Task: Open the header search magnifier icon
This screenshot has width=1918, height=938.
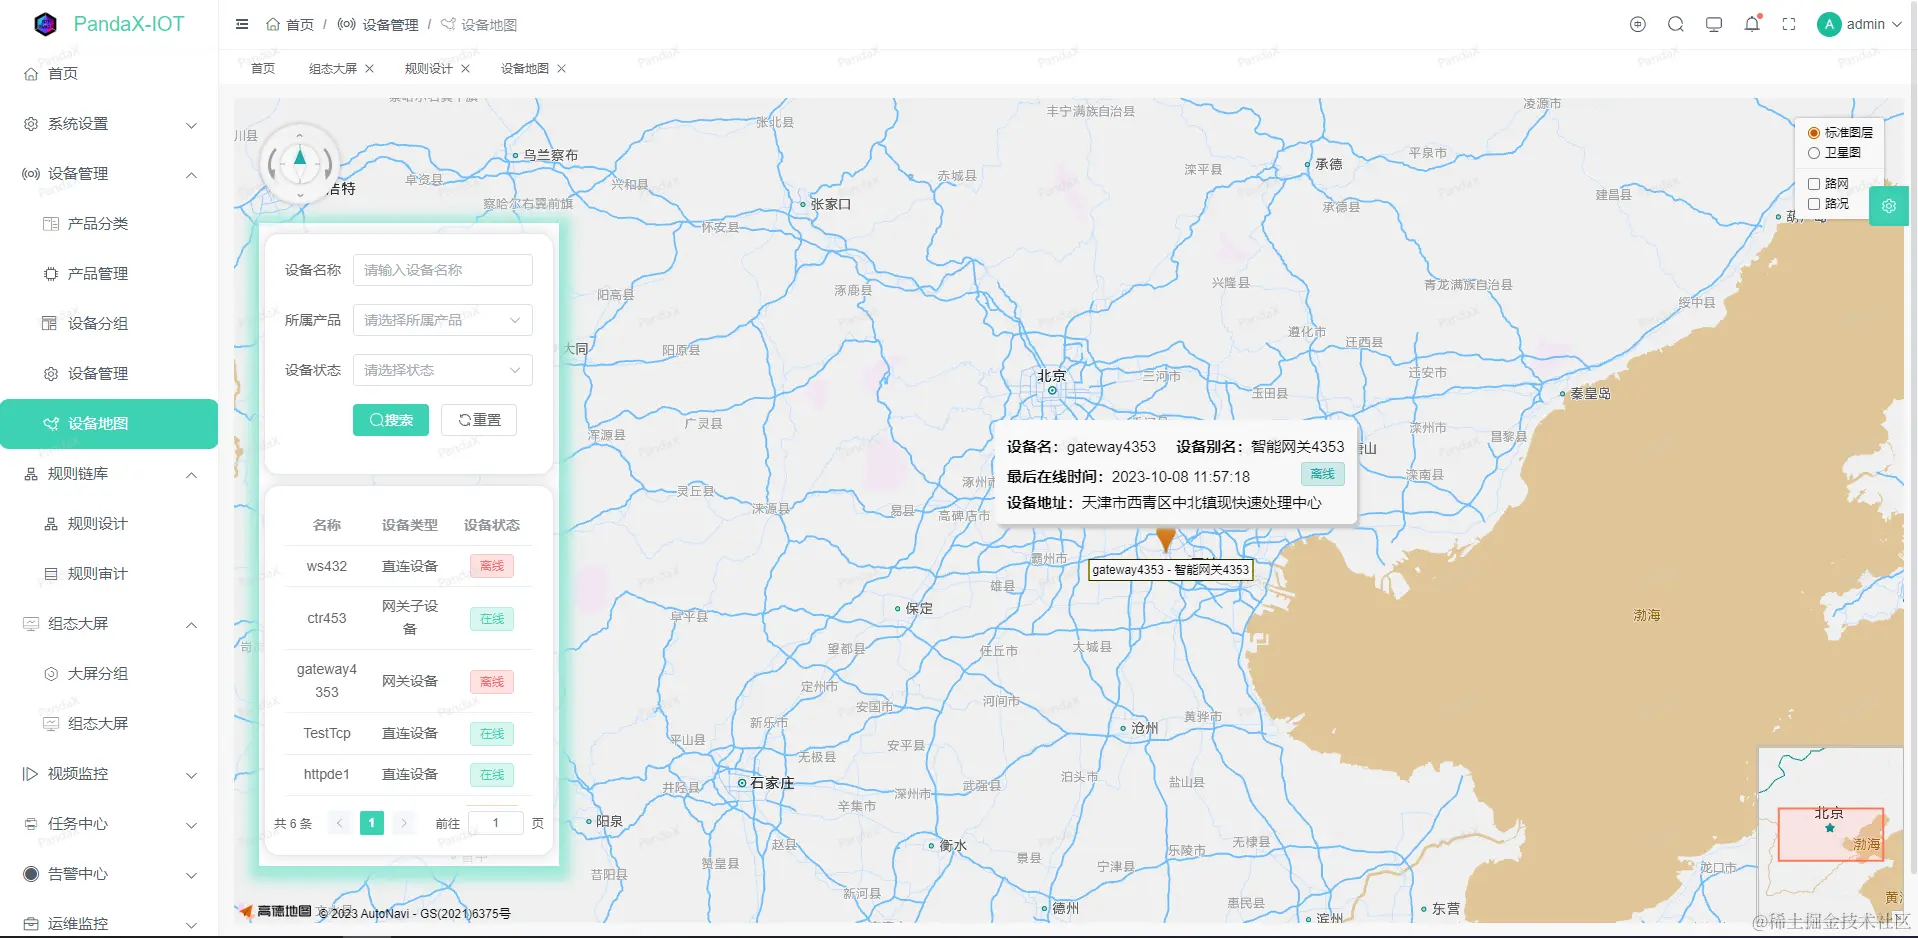Action: click(1676, 24)
